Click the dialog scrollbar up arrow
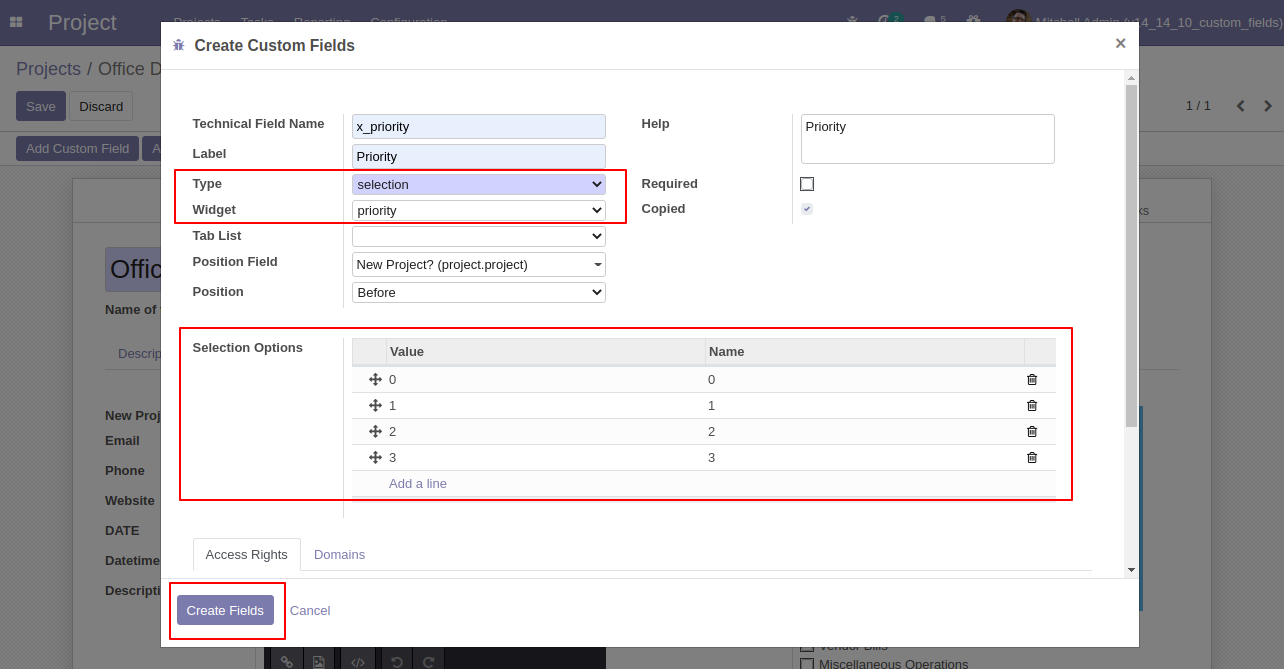1284x669 pixels. [1131, 77]
